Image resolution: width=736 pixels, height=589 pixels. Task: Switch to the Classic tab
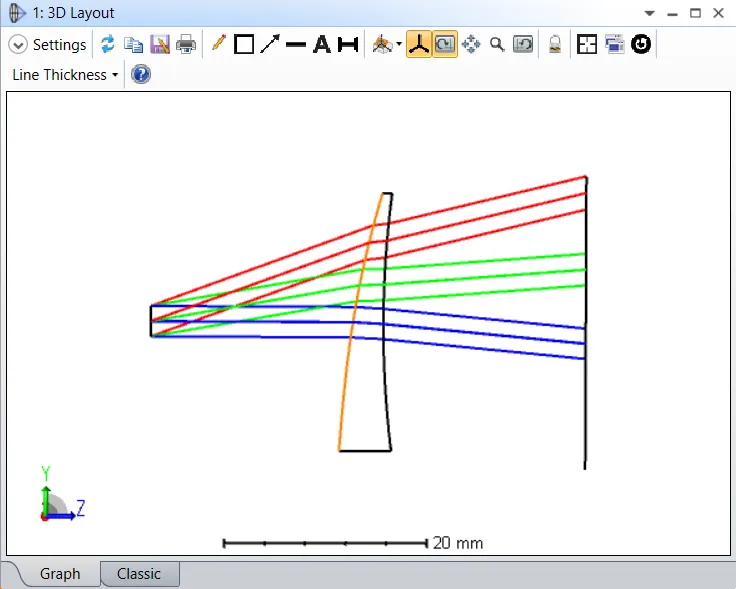[139, 574]
